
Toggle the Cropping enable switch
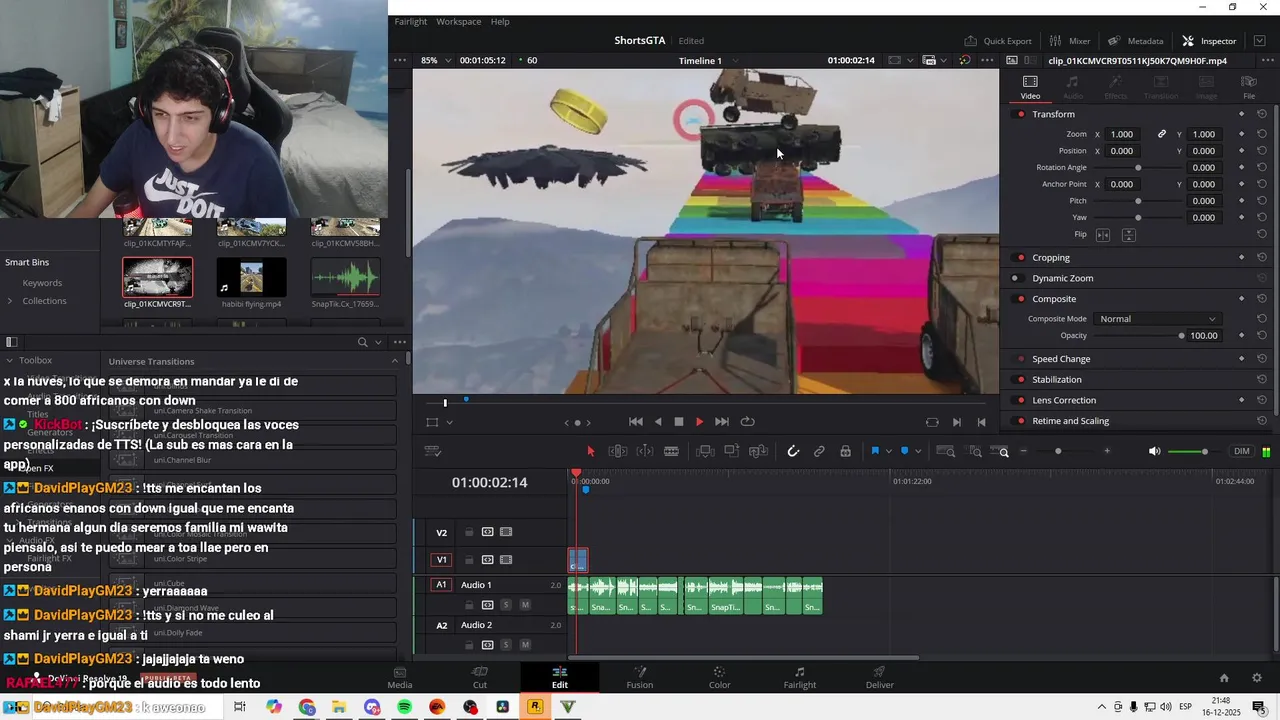pos(1020,258)
